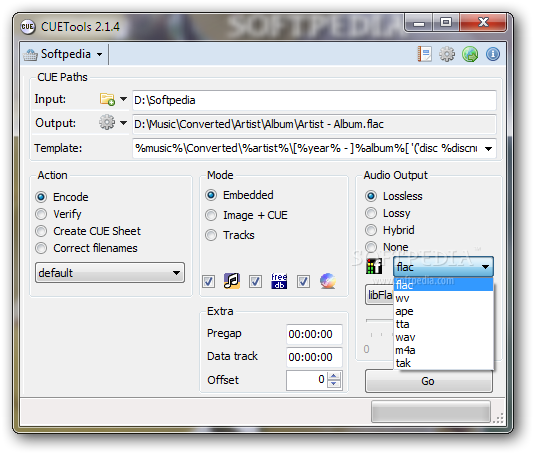The image size is (534, 454).
Task: Choose m4a in the format list
Action: click(x=443, y=350)
